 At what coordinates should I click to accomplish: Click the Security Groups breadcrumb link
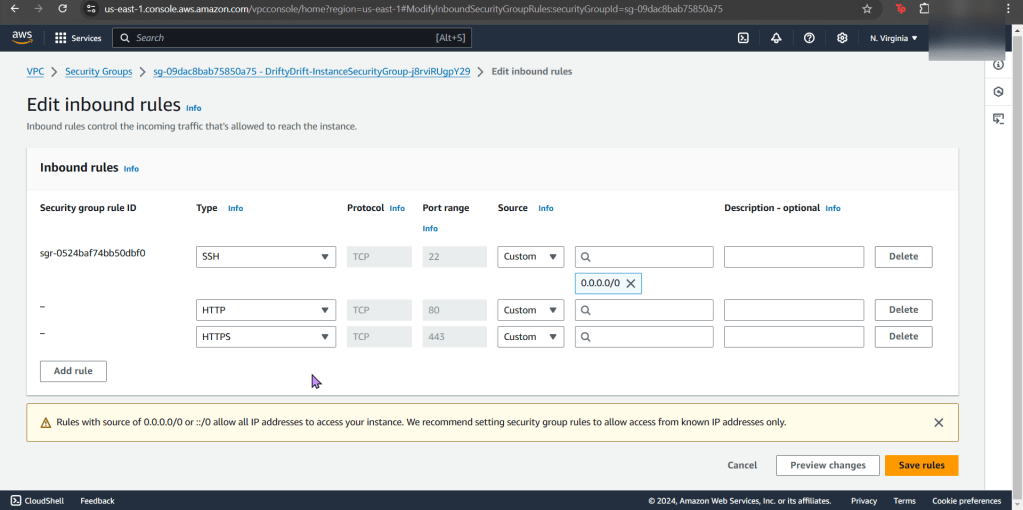98,72
